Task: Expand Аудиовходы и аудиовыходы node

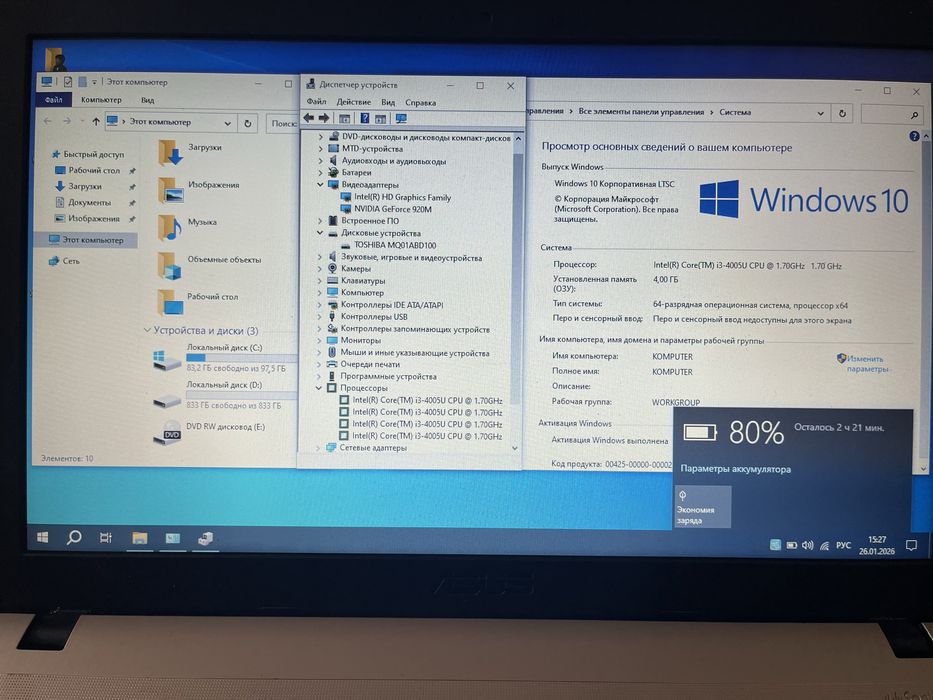Action: point(320,161)
